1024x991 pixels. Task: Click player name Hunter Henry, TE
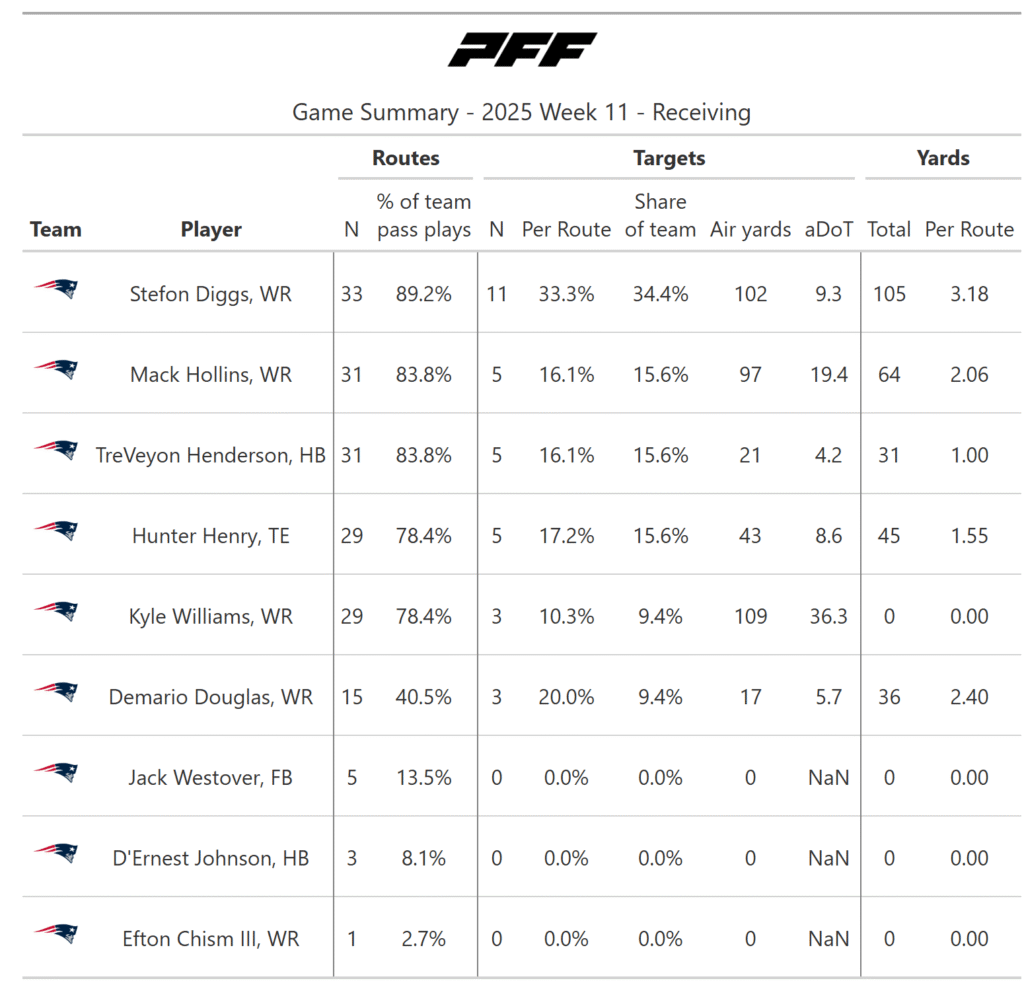pyautogui.click(x=211, y=536)
